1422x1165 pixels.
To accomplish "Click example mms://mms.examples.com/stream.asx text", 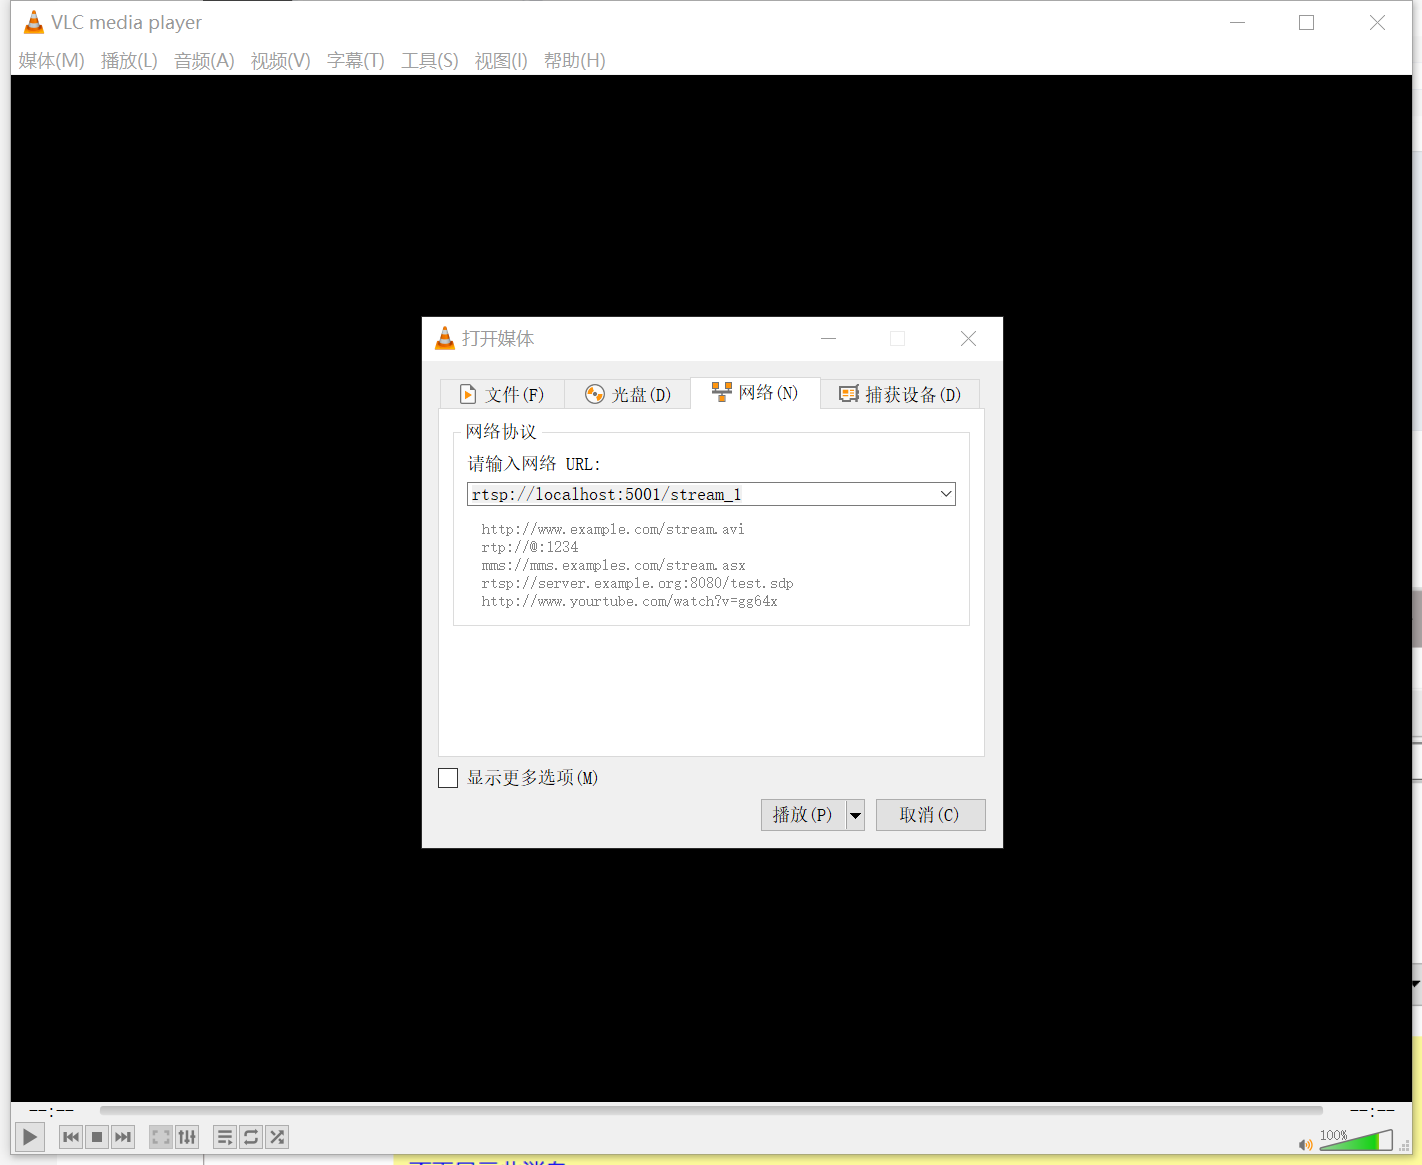I will point(613,565).
